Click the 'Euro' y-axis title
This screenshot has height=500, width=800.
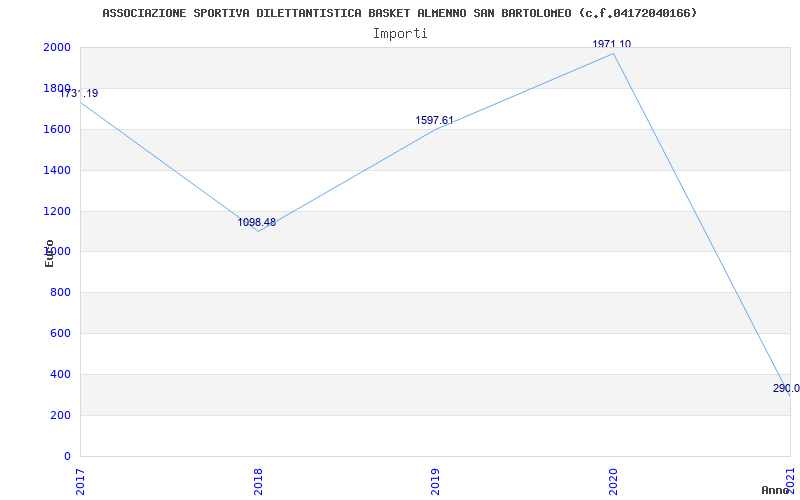pos(49,253)
